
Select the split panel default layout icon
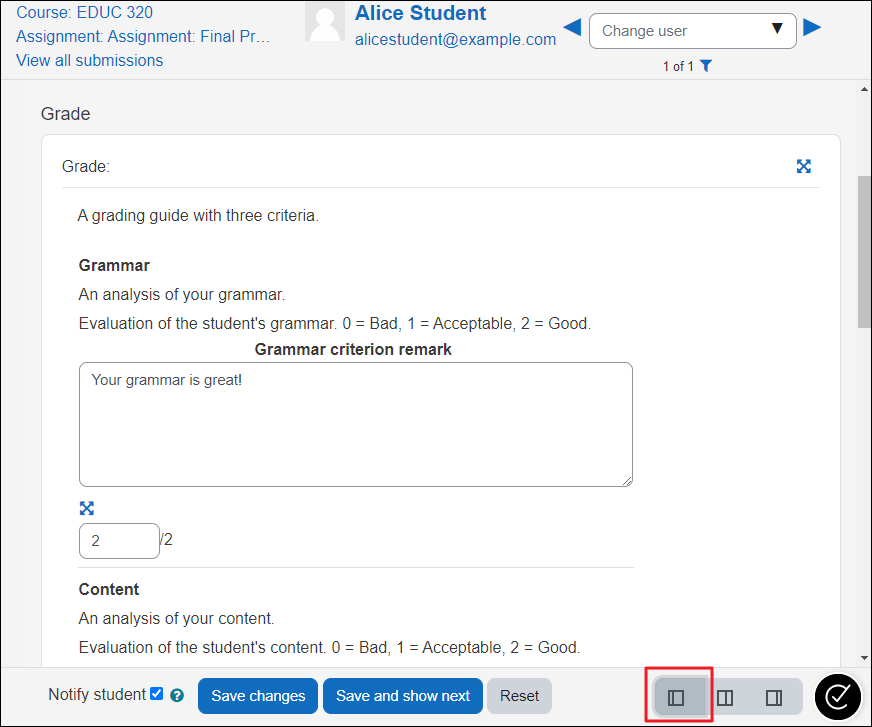[725, 697]
